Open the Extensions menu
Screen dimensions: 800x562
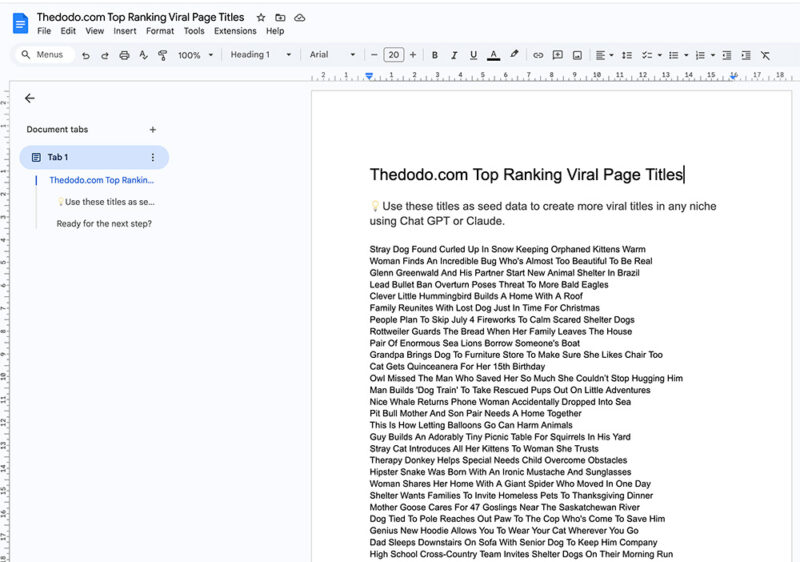click(235, 31)
